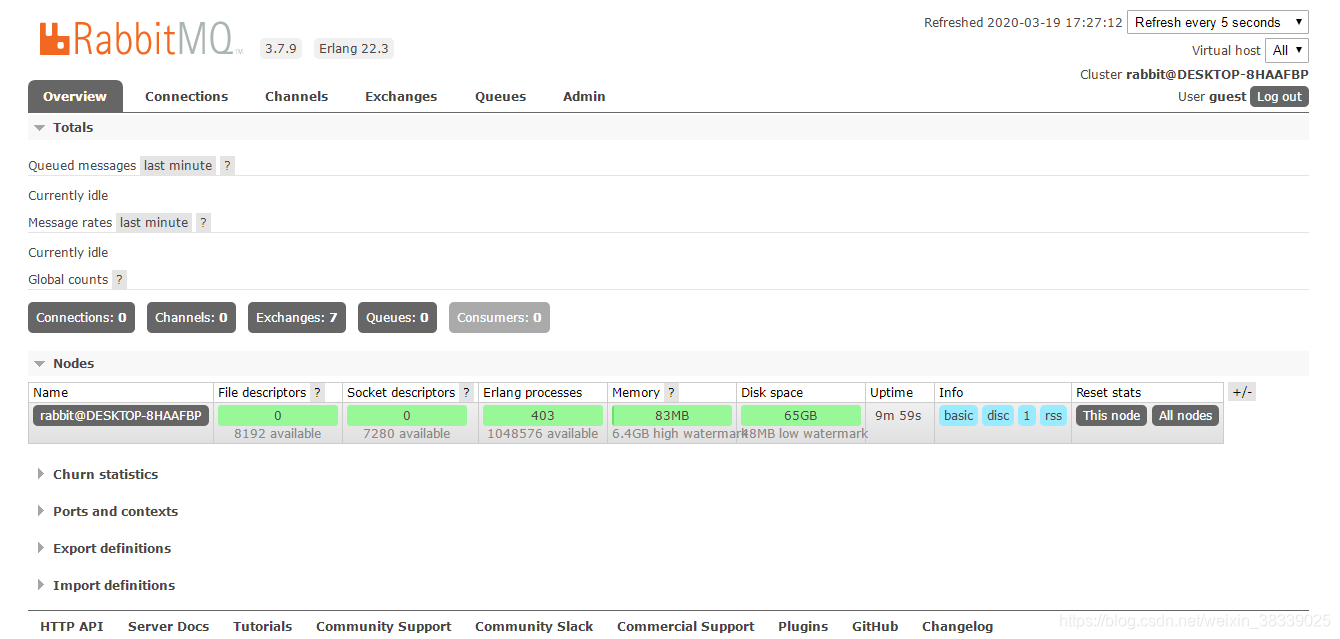
Task: Click the Queues: 0 count button
Action: [397, 318]
